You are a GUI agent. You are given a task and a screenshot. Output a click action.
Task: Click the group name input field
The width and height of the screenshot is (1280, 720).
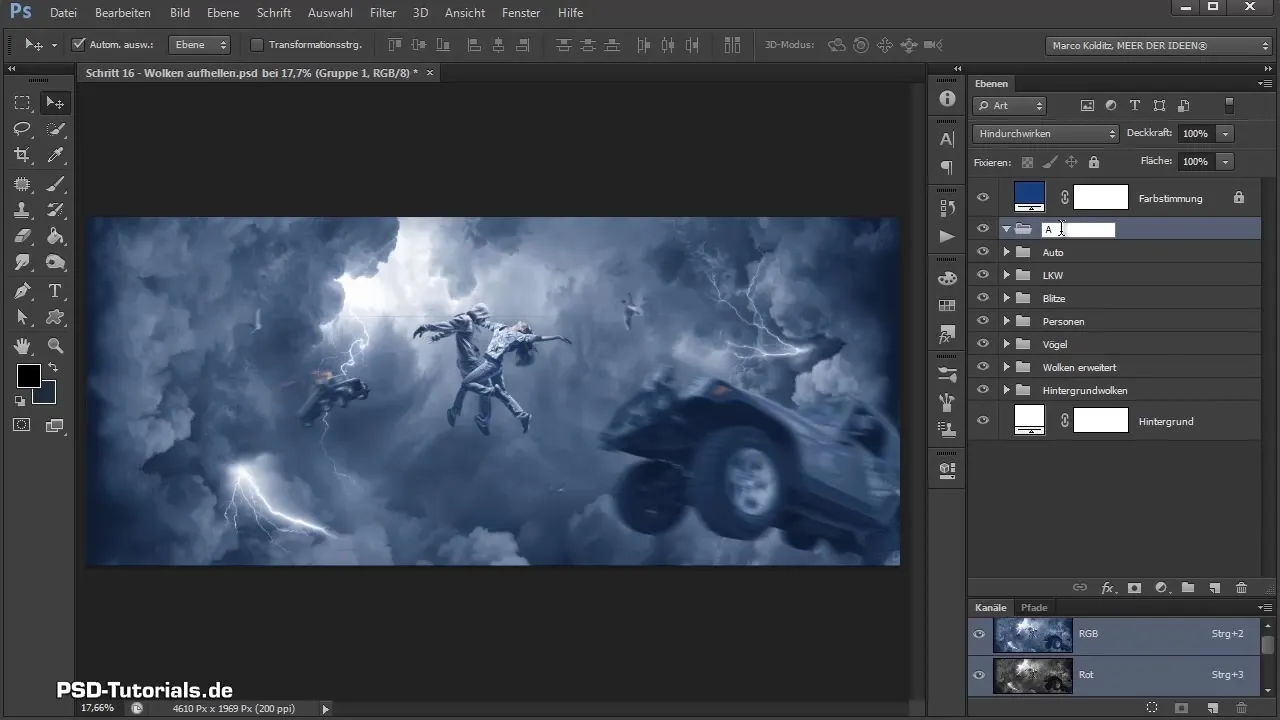pos(1078,229)
